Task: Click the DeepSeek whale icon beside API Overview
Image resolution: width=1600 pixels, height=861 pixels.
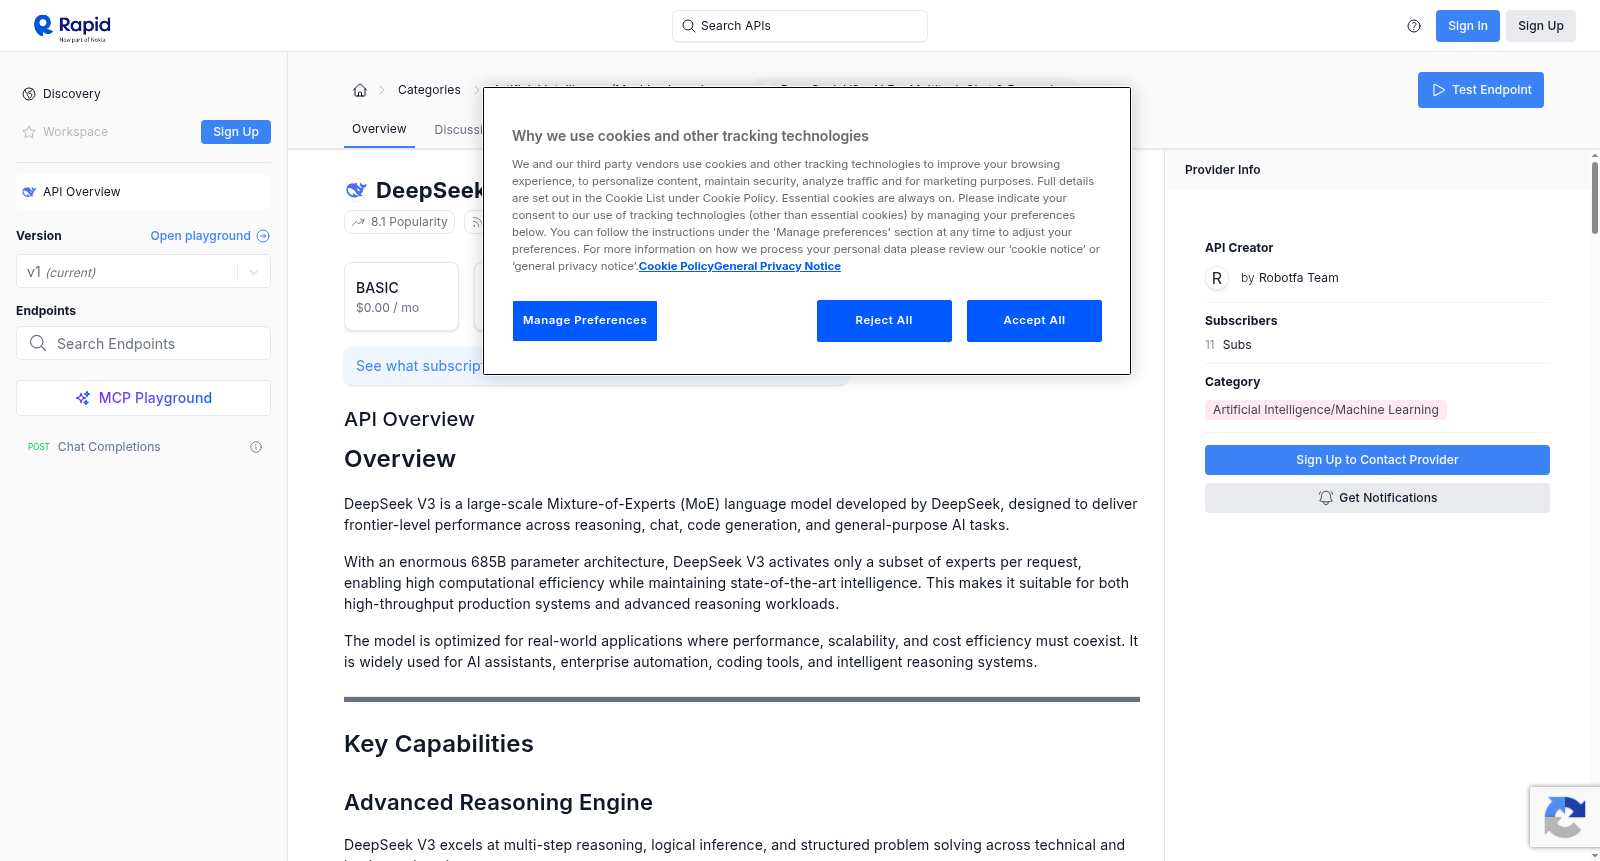Action: coord(29,192)
